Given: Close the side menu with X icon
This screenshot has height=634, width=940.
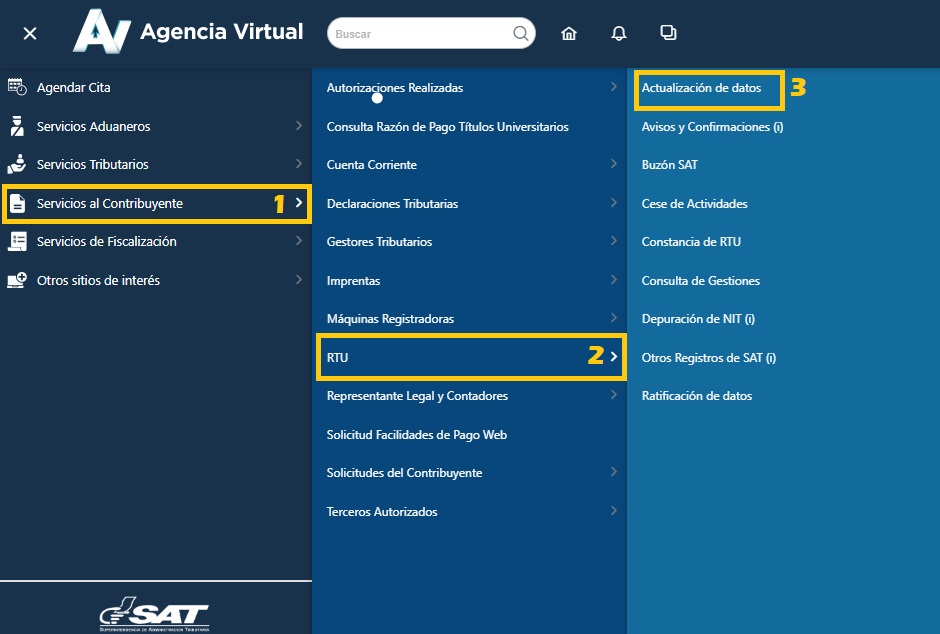Looking at the screenshot, I should (30, 34).
